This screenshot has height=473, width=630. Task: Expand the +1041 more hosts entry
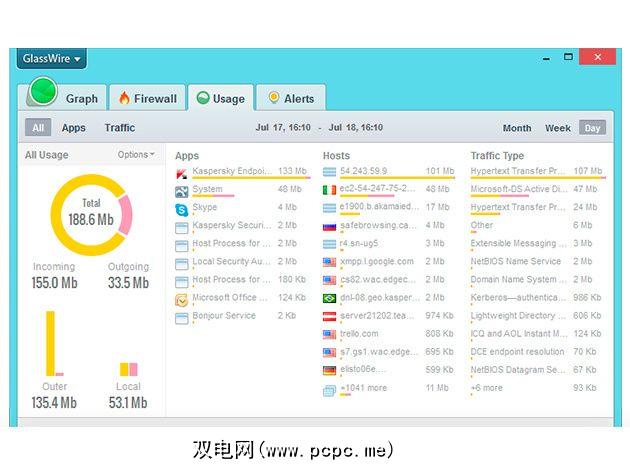pos(388,388)
